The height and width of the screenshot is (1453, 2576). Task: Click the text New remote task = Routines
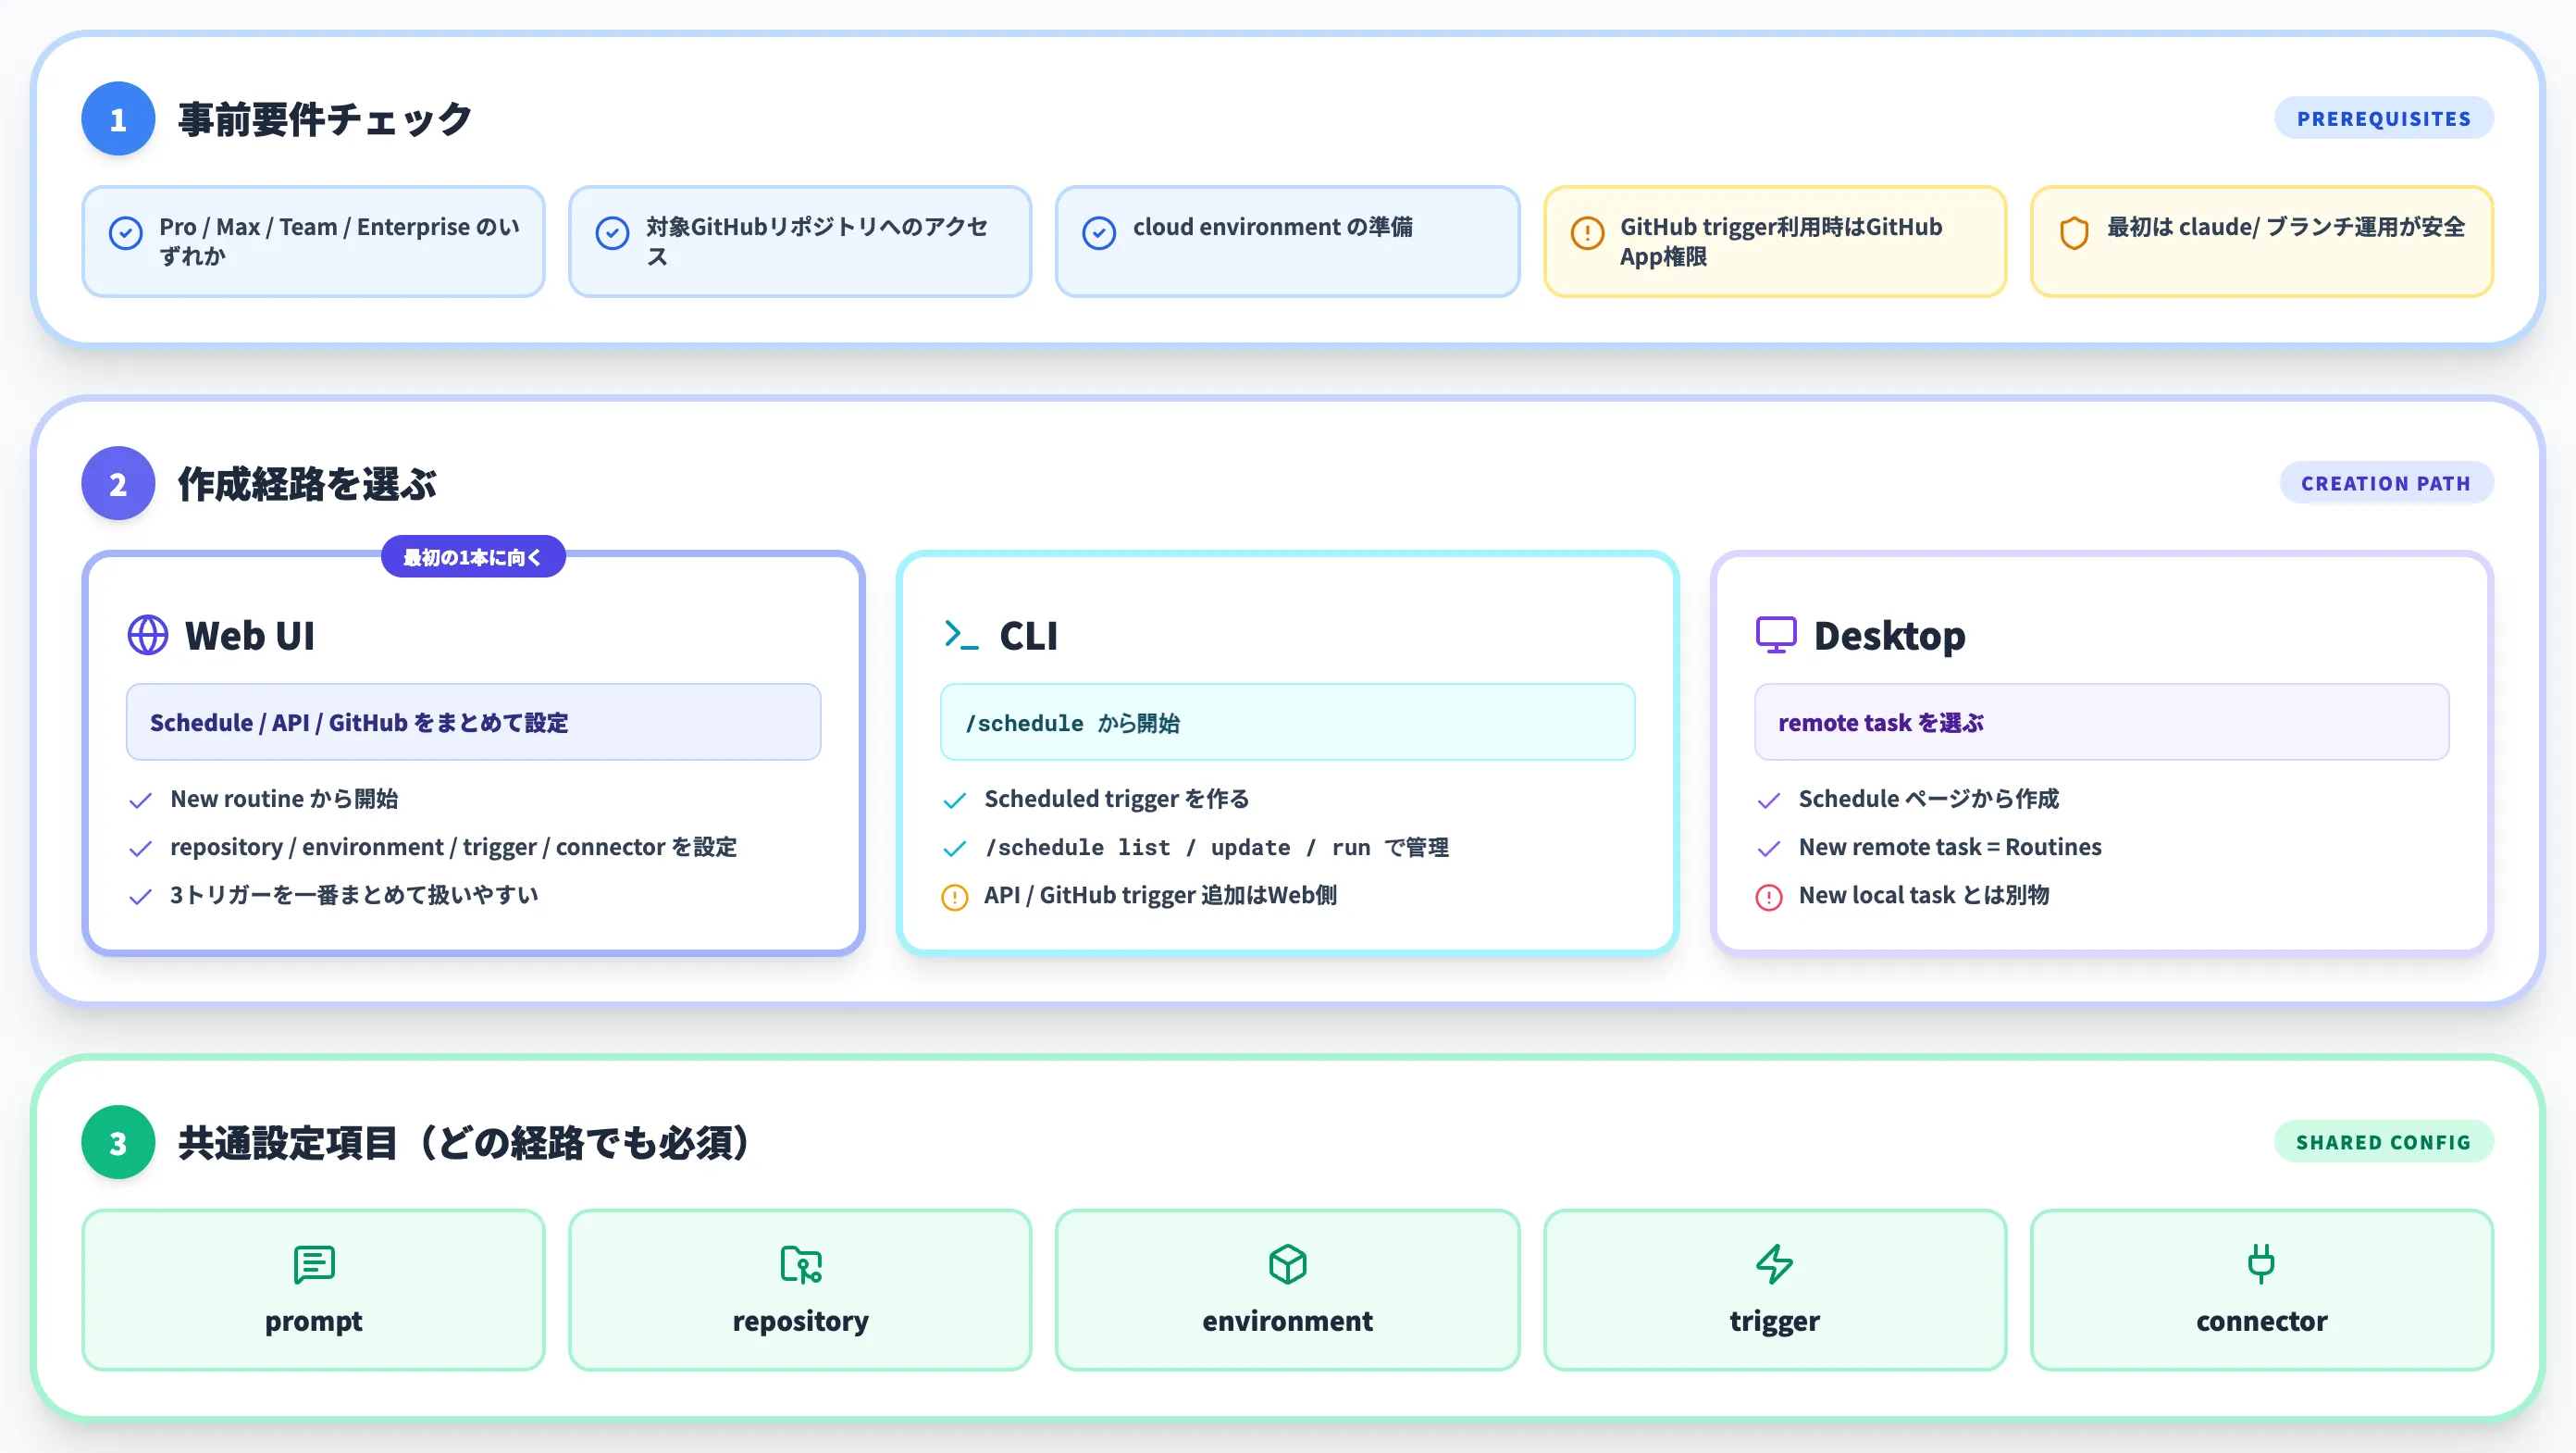pyautogui.click(x=1950, y=847)
